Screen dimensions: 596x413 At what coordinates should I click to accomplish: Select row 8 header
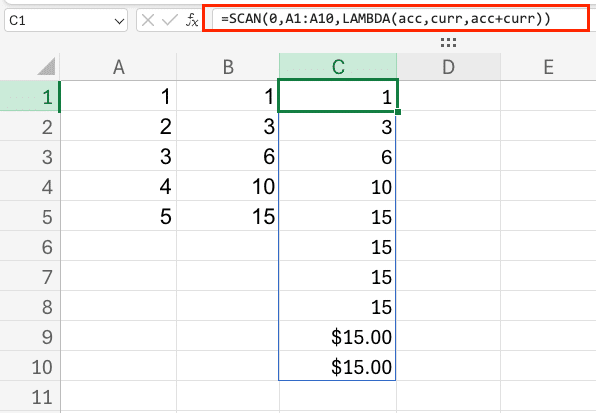(x=30, y=306)
